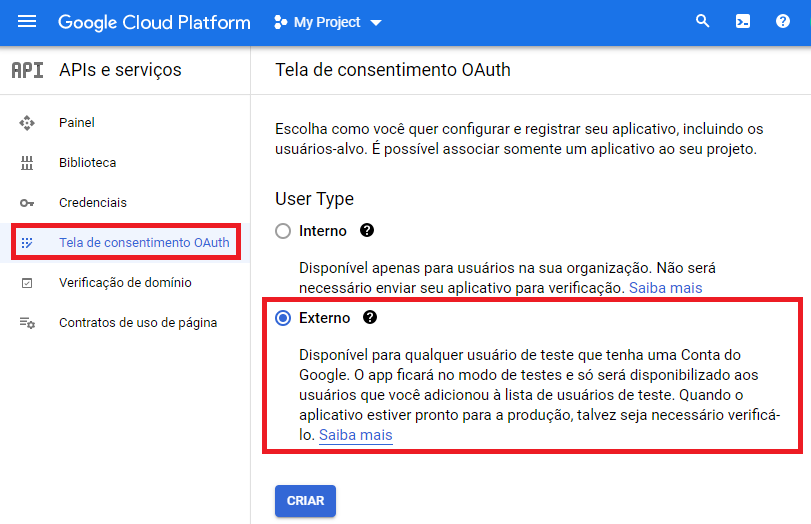Open Credenciais in the sidebar
This screenshot has width=811, height=524.
93,202
